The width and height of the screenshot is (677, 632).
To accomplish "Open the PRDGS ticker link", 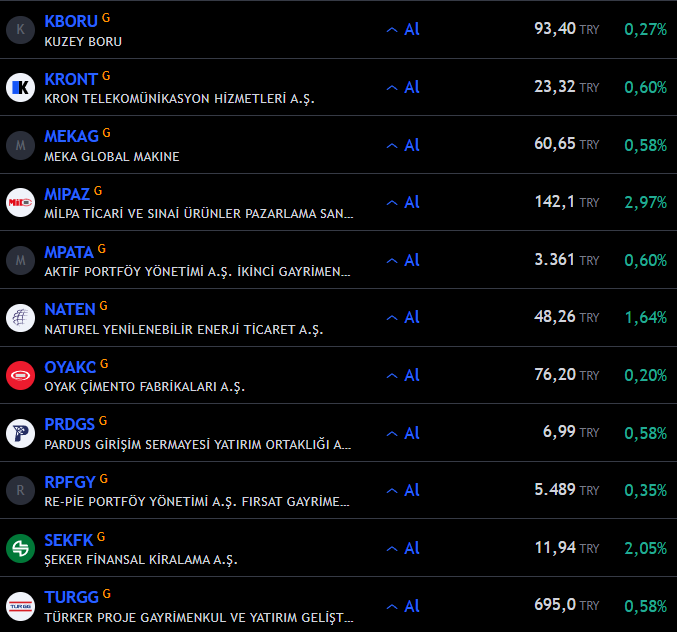I will click(x=70, y=424).
